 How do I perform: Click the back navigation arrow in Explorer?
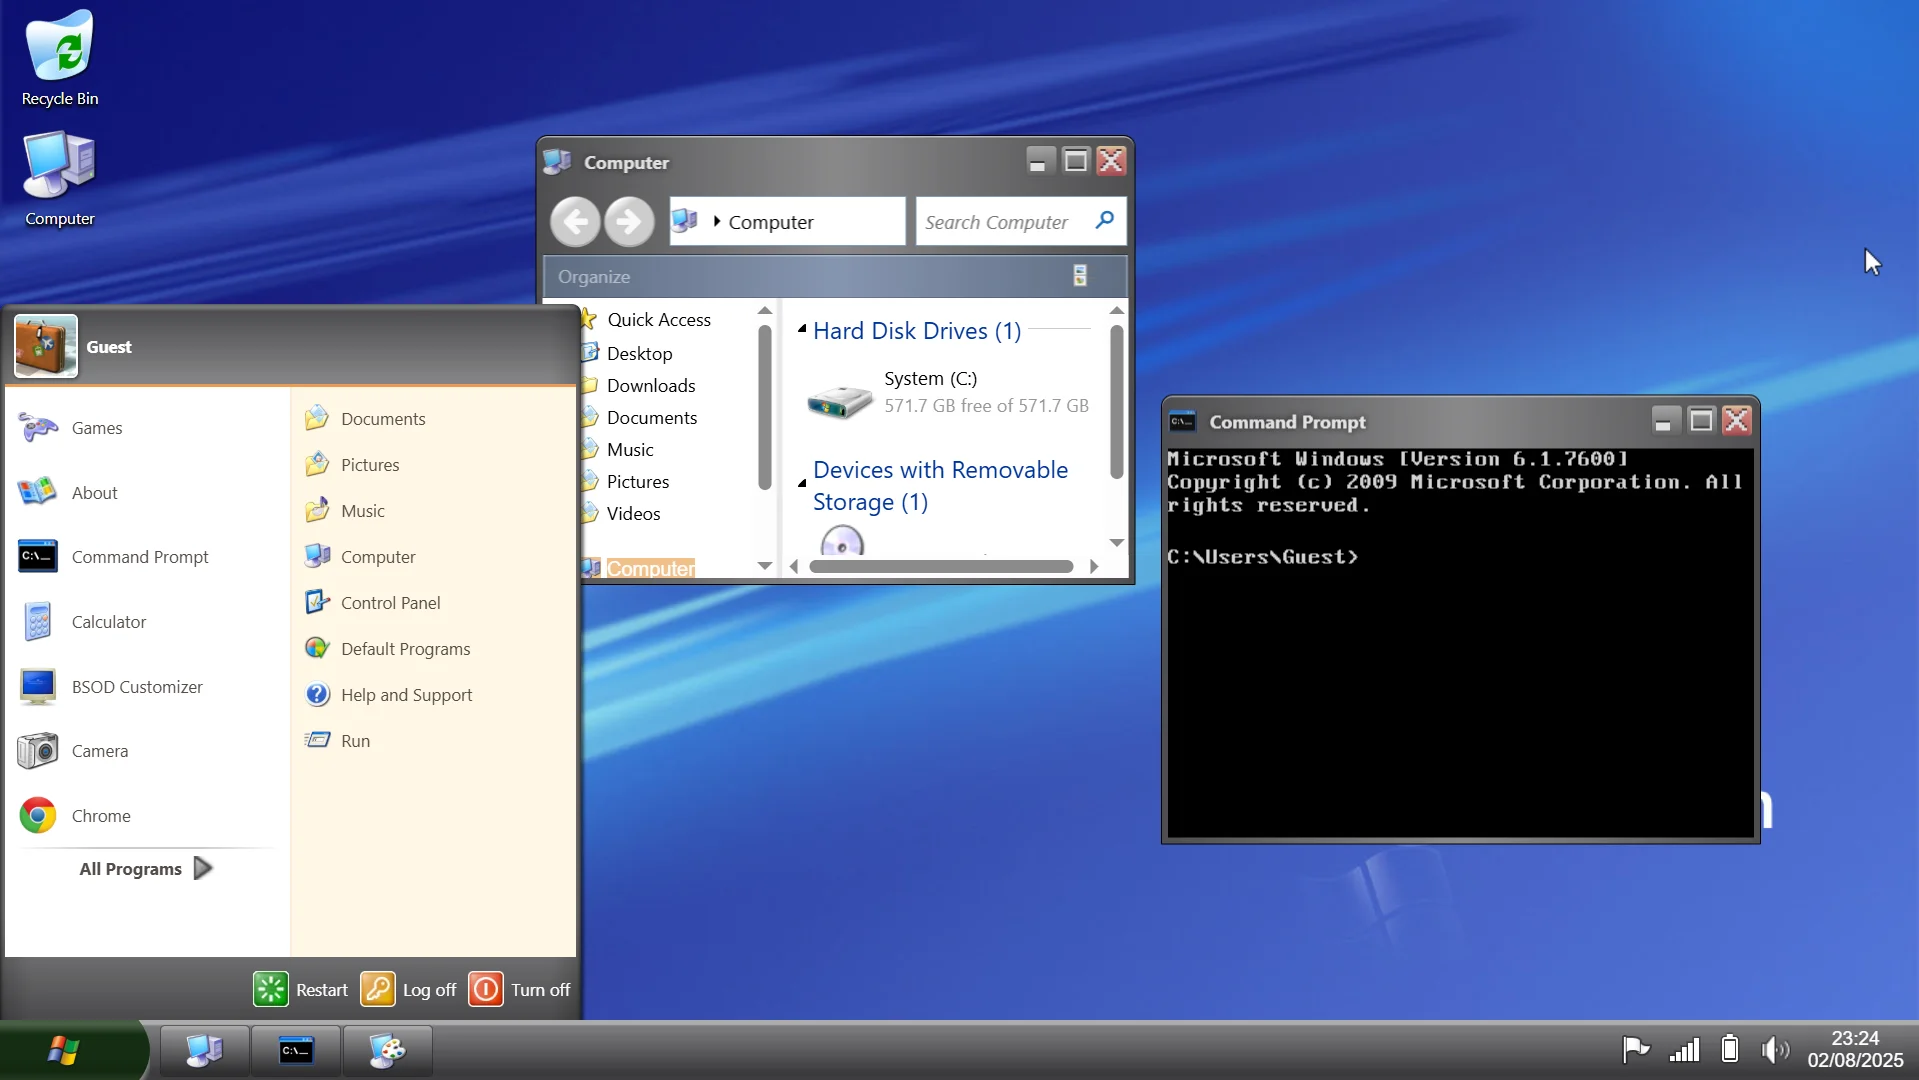(x=575, y=221)
